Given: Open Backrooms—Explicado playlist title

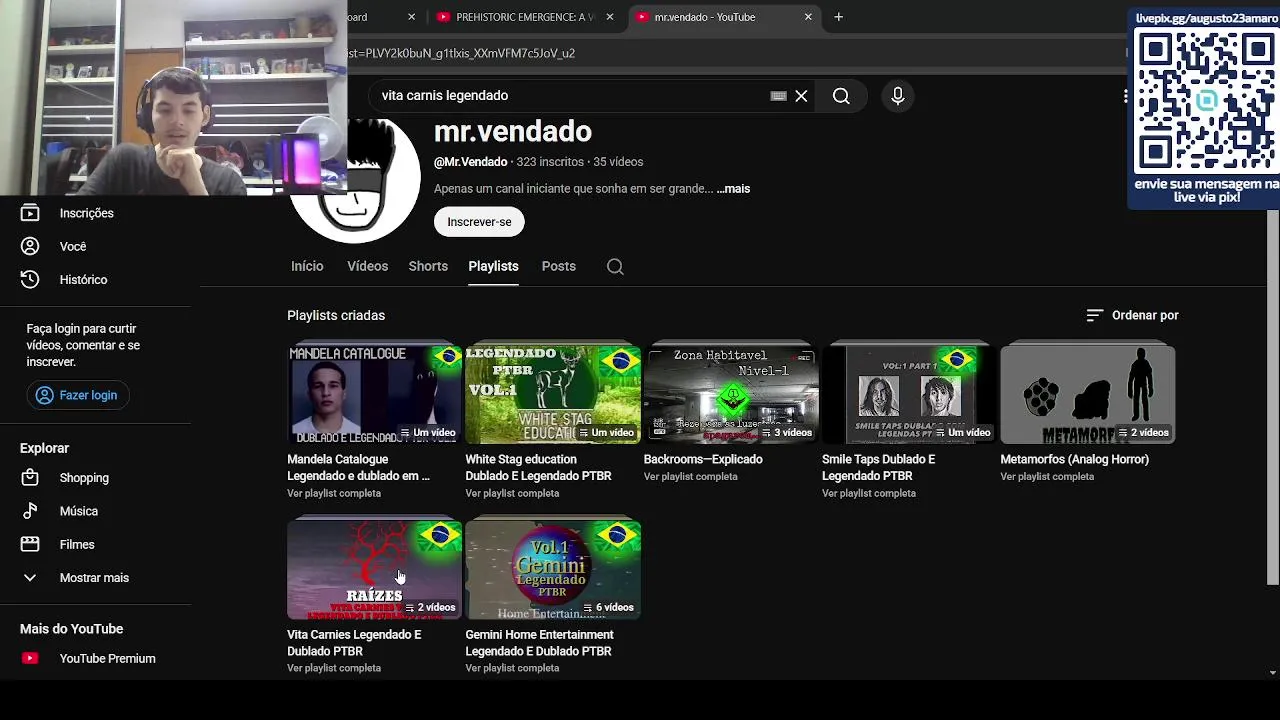Looking at the screenshot, I should [703, 460].
